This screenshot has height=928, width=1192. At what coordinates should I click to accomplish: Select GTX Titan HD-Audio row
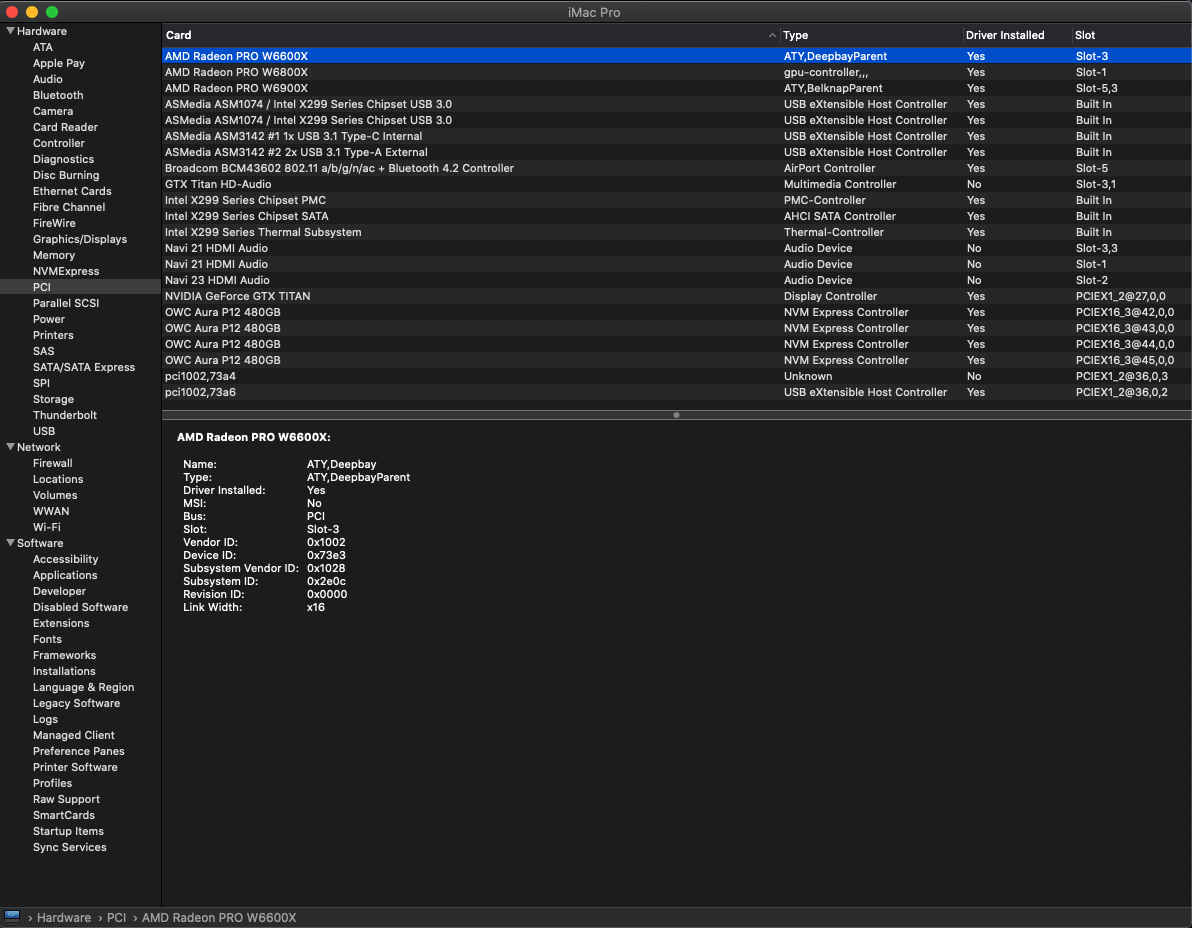point(677,184)
